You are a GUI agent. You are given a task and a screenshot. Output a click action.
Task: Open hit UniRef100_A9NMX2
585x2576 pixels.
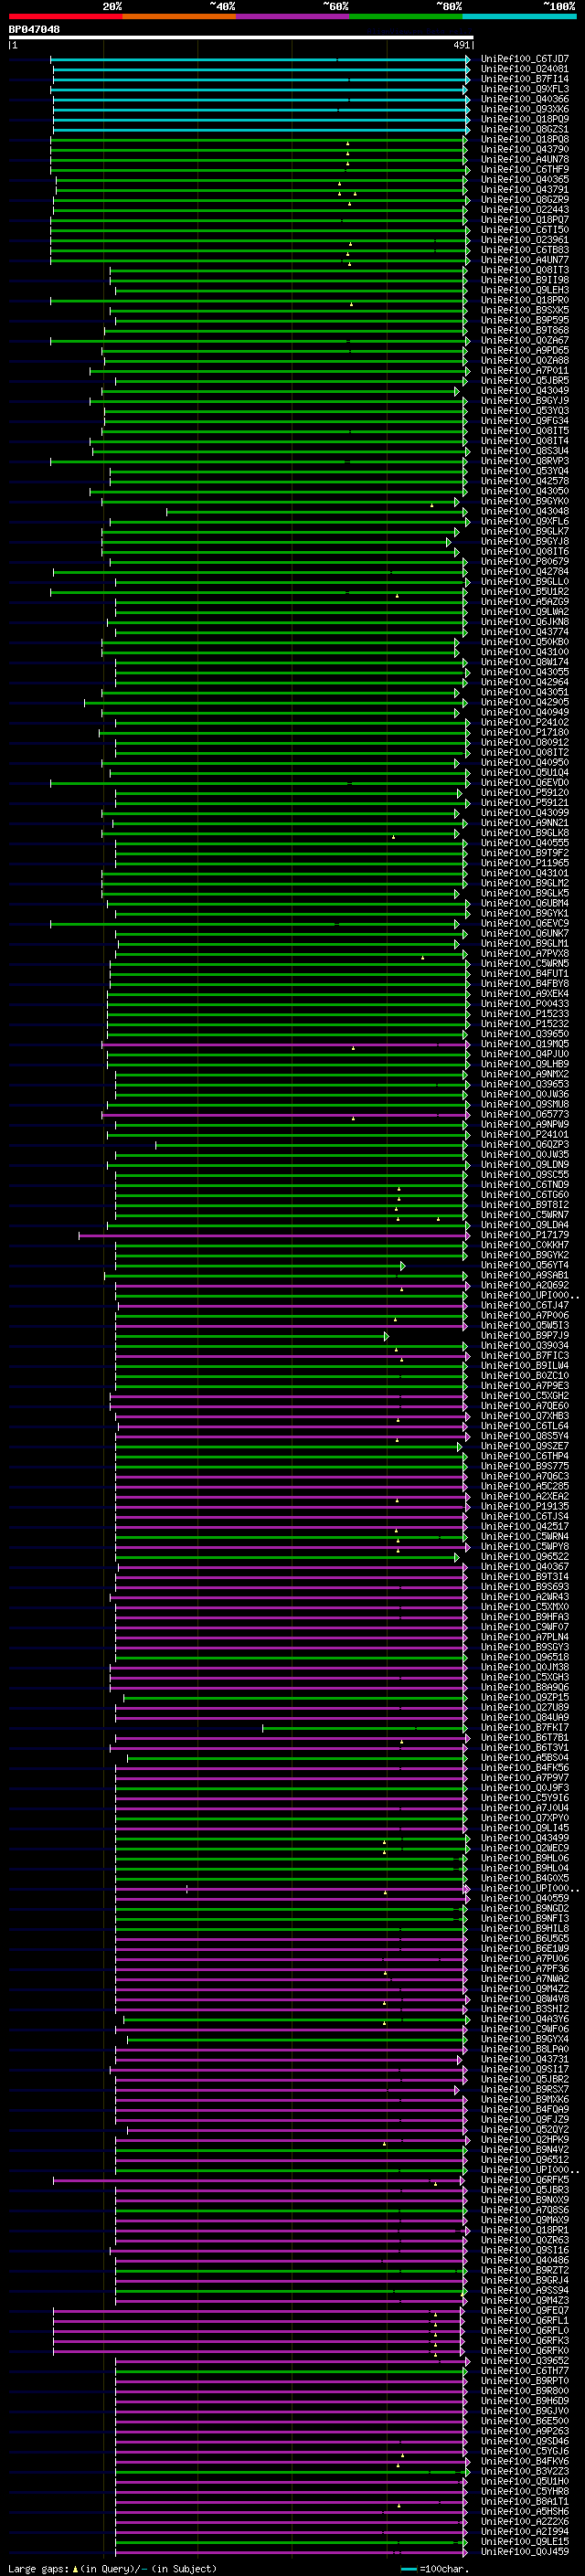524,1074
